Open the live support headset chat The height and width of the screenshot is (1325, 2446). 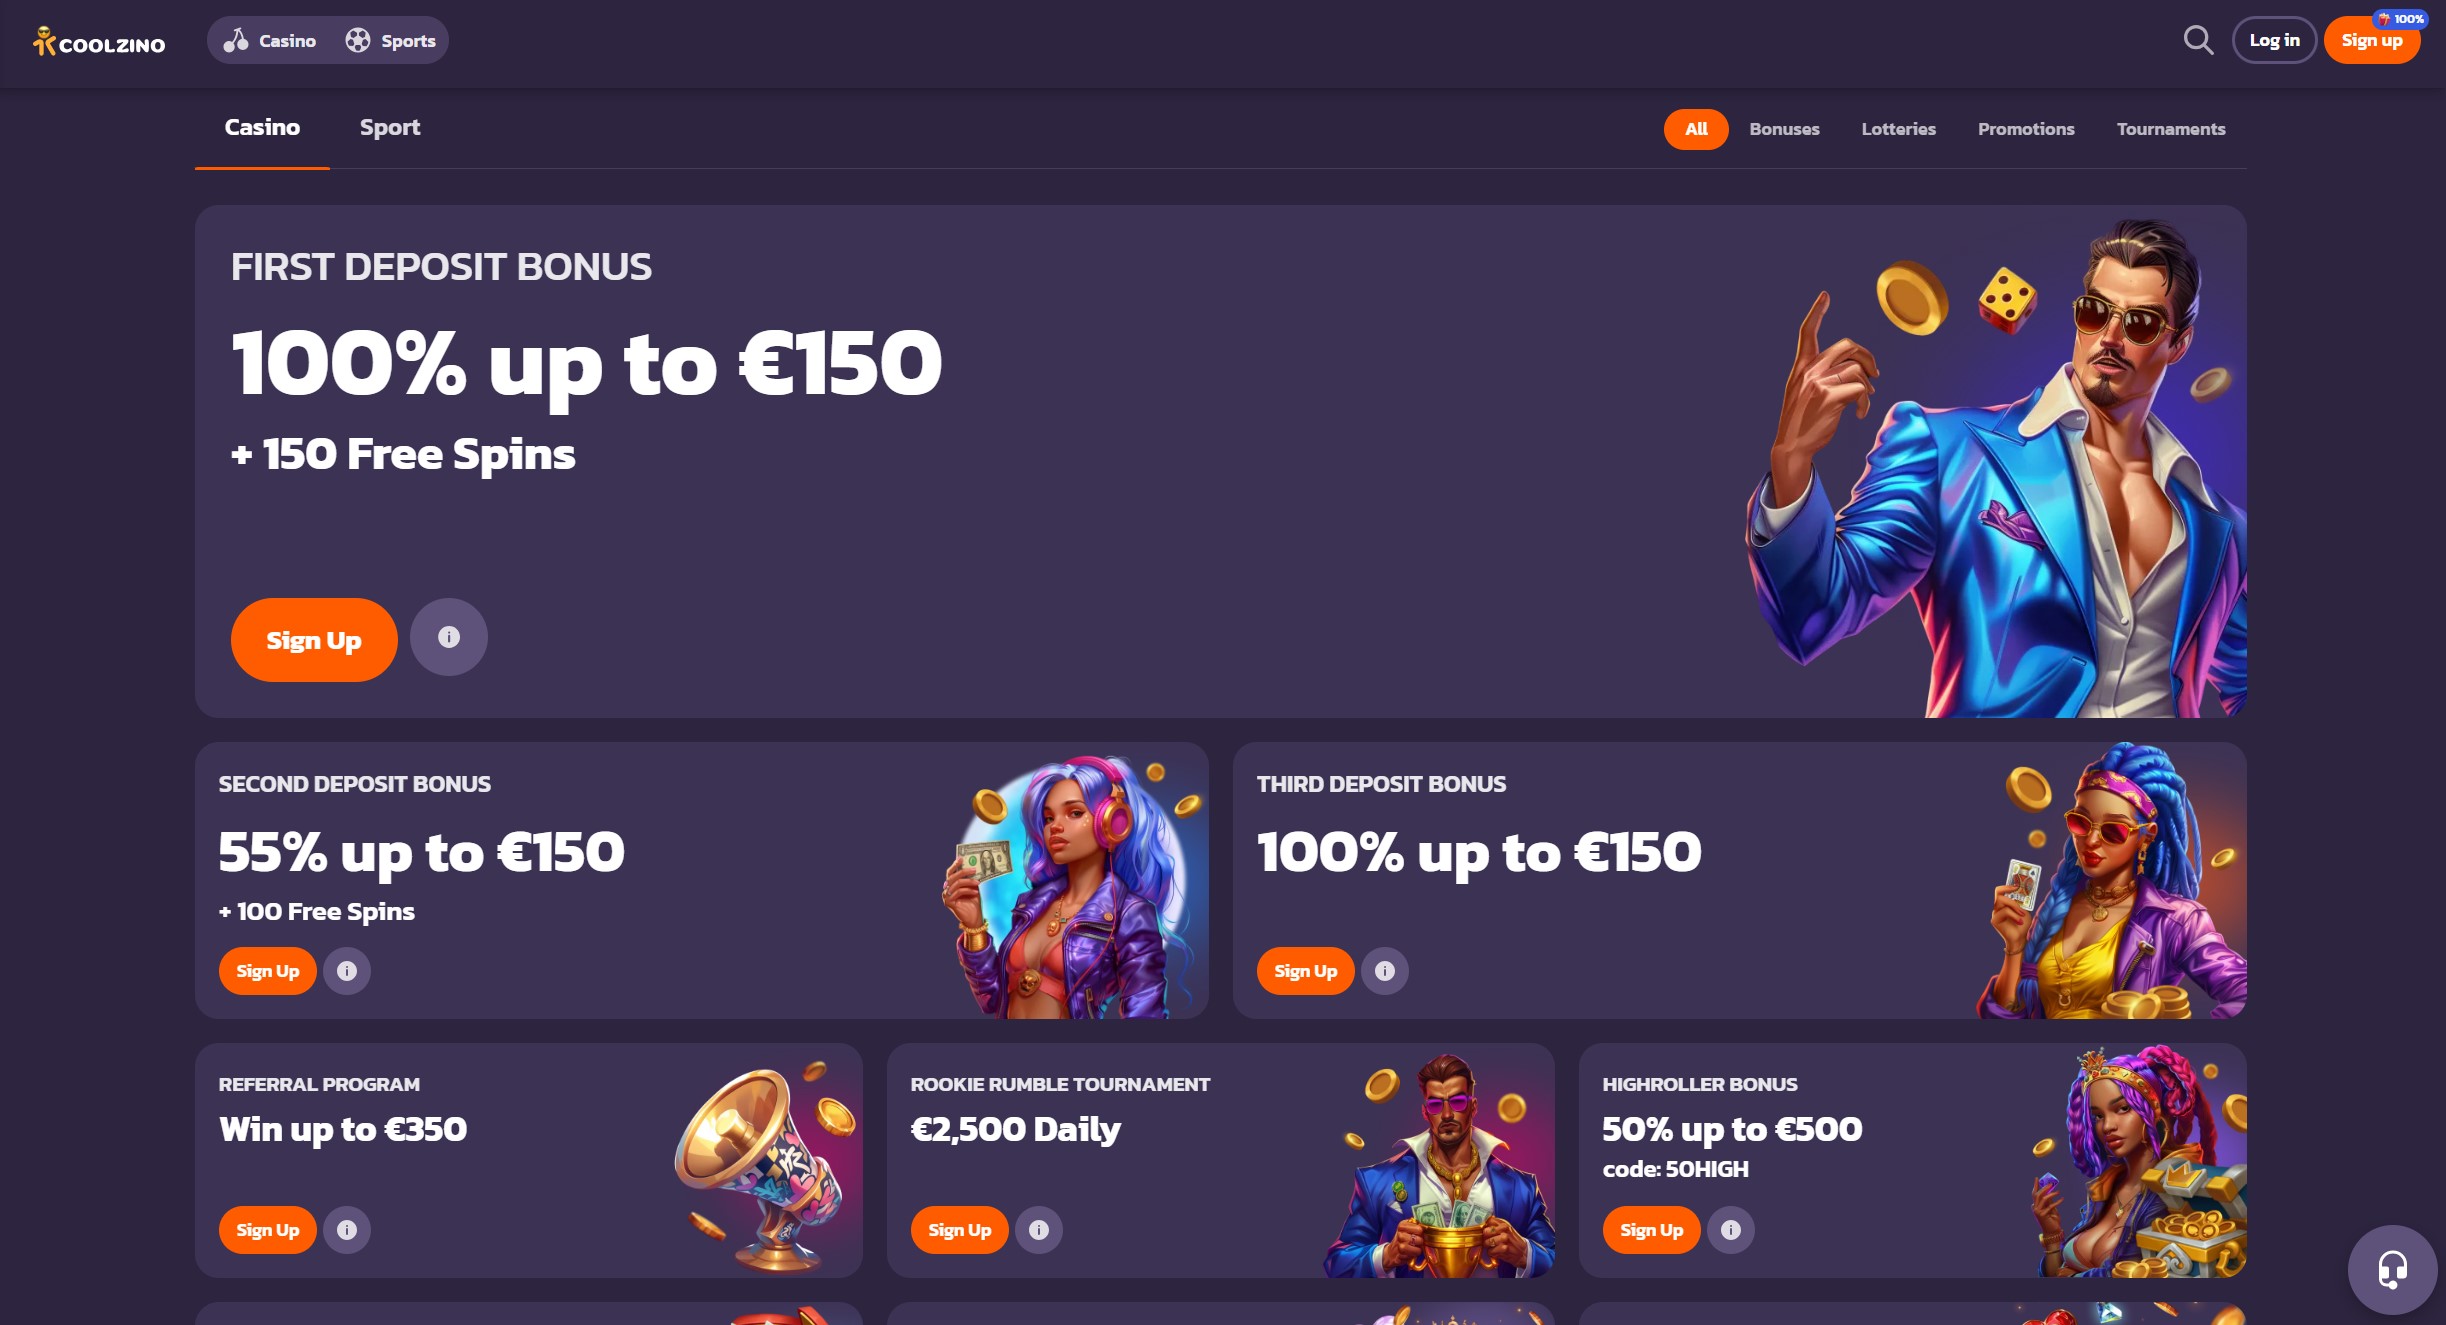coord(2392,1269)
